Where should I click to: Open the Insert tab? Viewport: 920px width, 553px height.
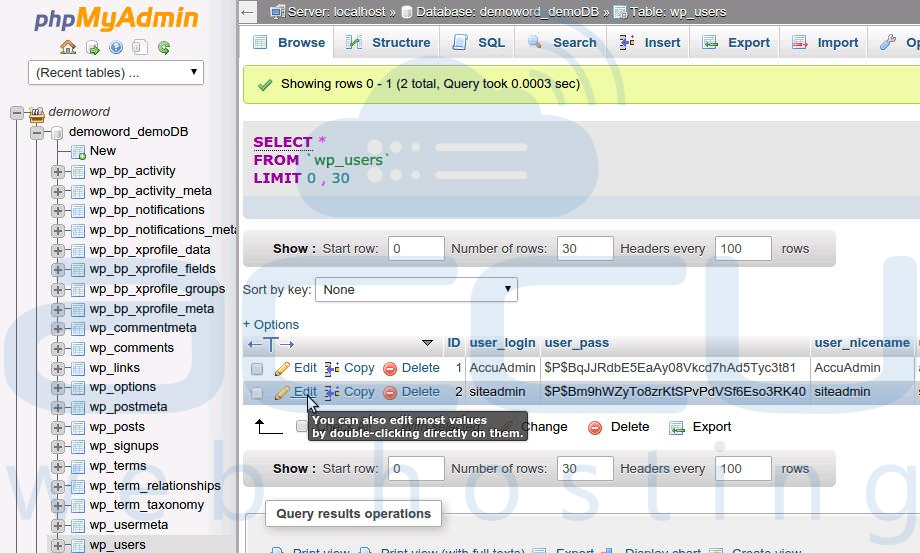point(650,43)
